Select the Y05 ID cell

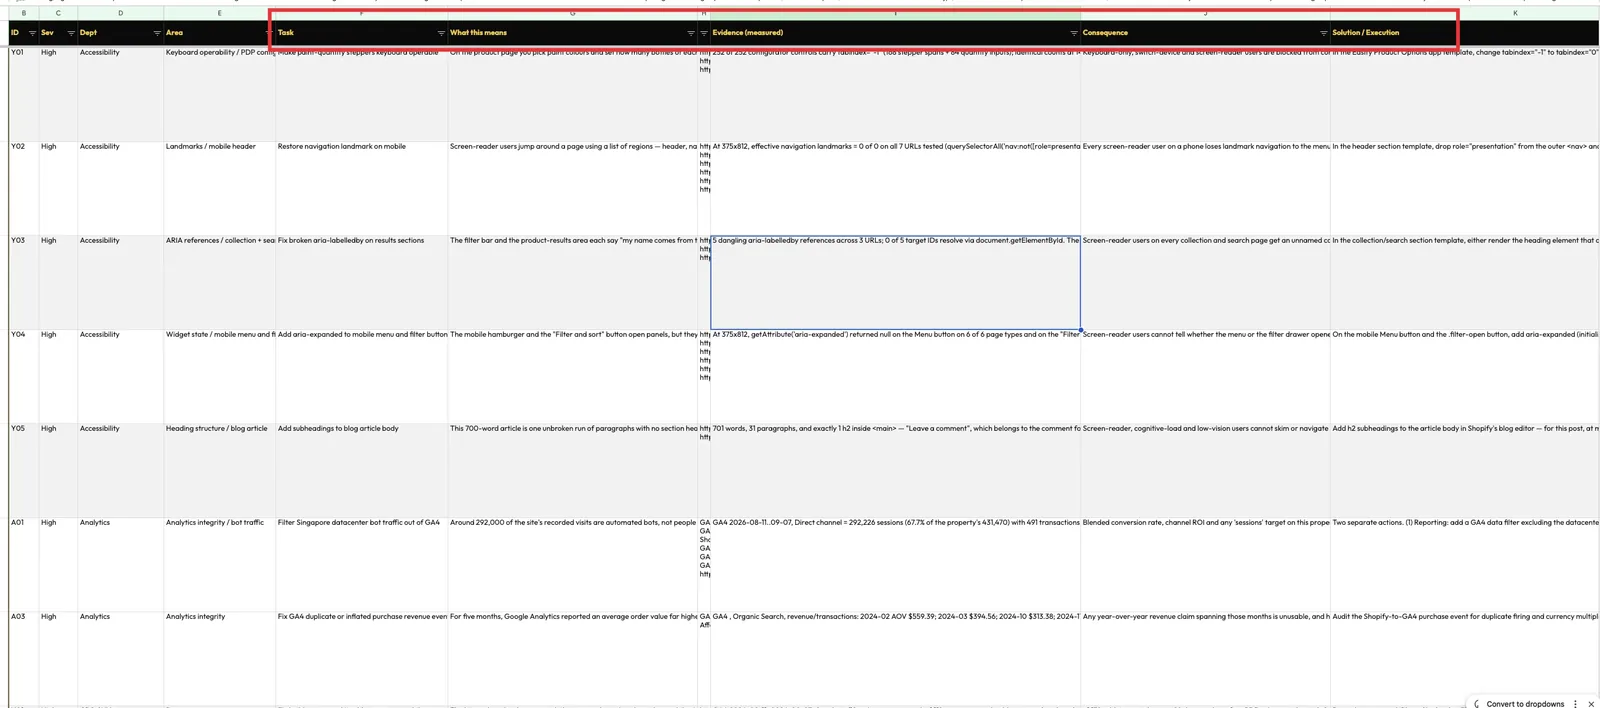tap(24, 470)
